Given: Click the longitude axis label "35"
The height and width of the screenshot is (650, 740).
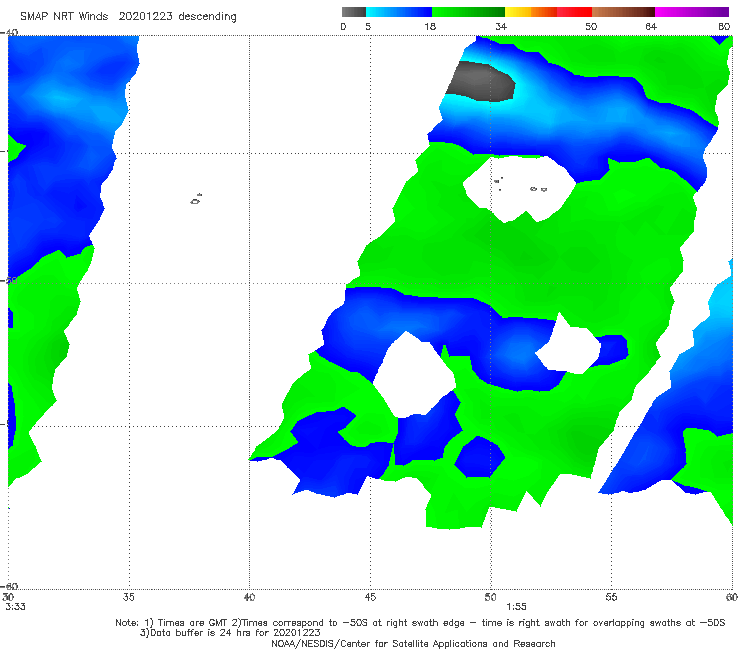Looking at the screenshot, I should pos(128,597).
